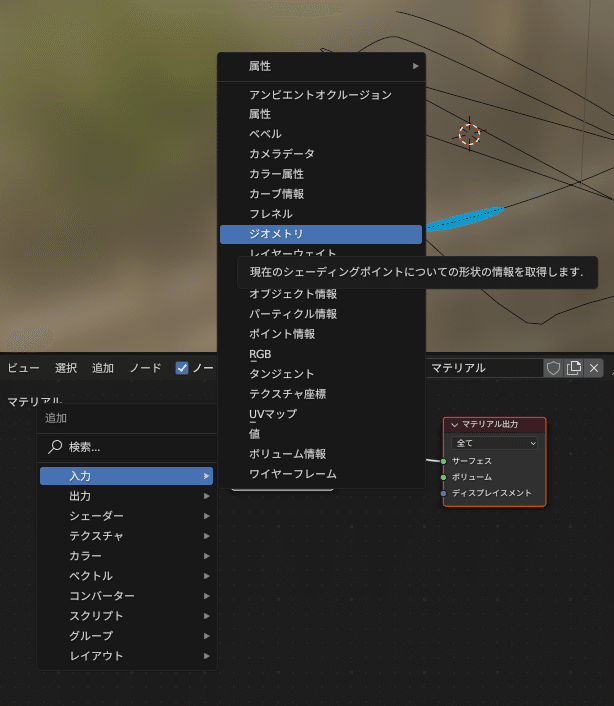Choose ポイント情報 entry
Screen dimensions: 614x706
[321, 334]
